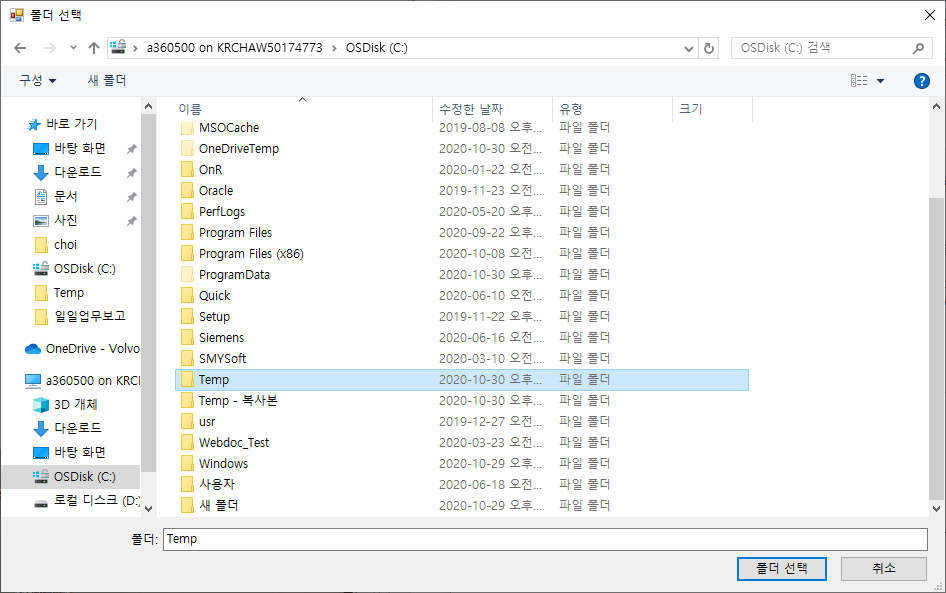Viewport: 946px width, 593px height.
Task: Cancel with 취소 button
Action: pos(884,569)
